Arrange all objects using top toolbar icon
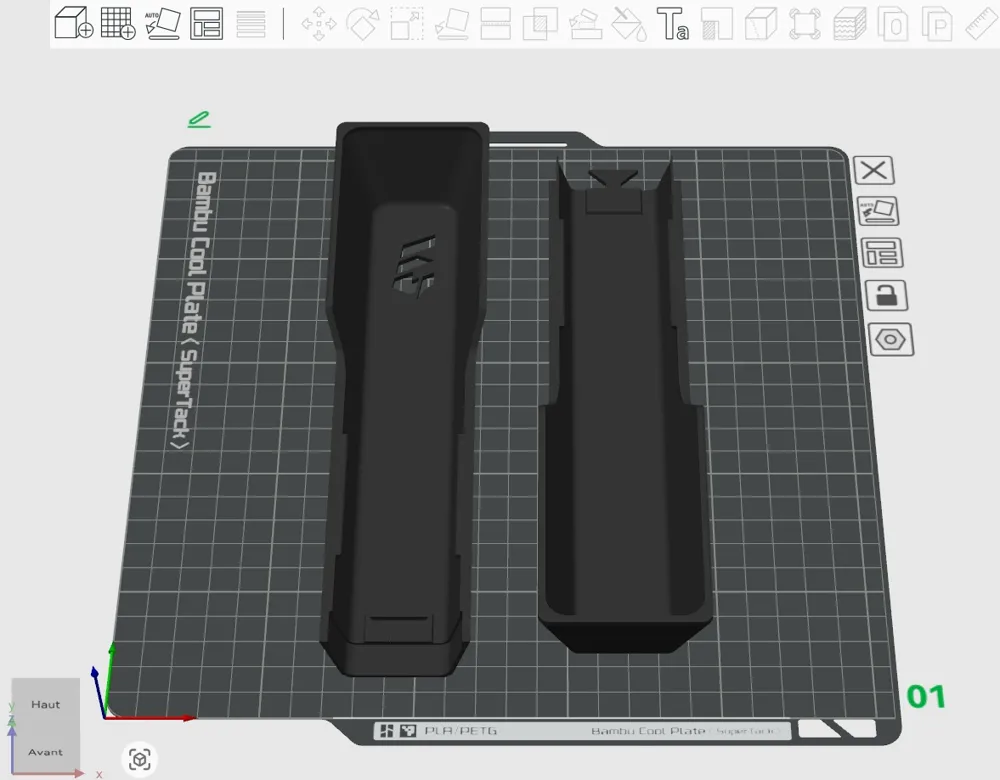This screenshot has width=1000, height=780. [x=207, y=24]
